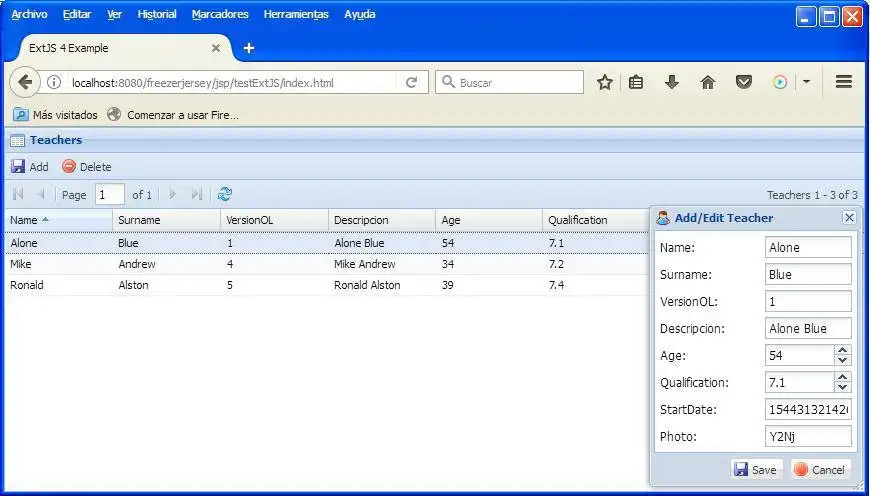Go to previous page in grid pager

(x=40, y=194)
